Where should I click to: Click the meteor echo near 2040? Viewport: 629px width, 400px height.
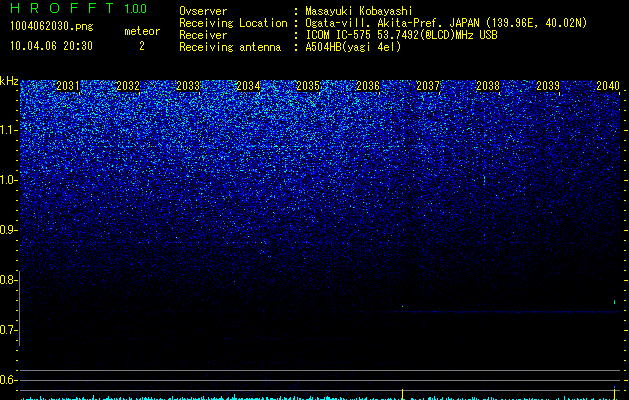614,302
